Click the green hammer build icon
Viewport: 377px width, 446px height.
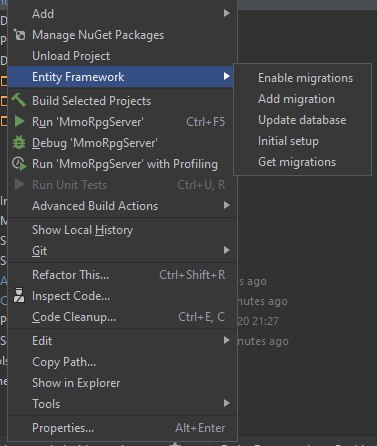19,100
